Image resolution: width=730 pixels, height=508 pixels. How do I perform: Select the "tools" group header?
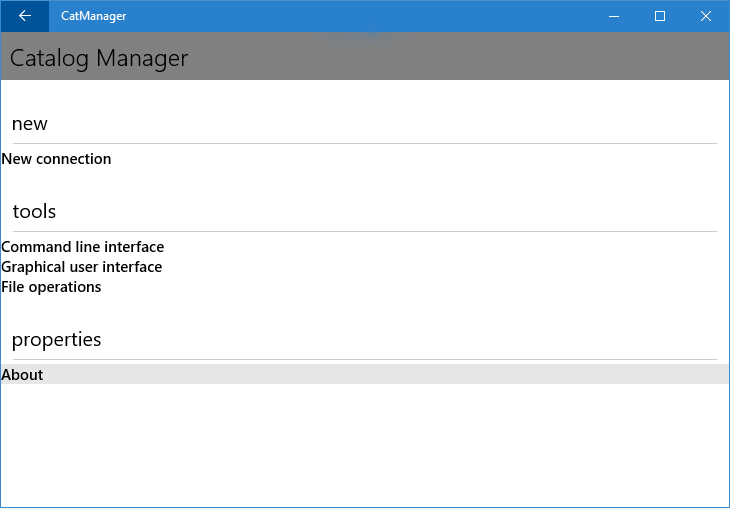34,212
